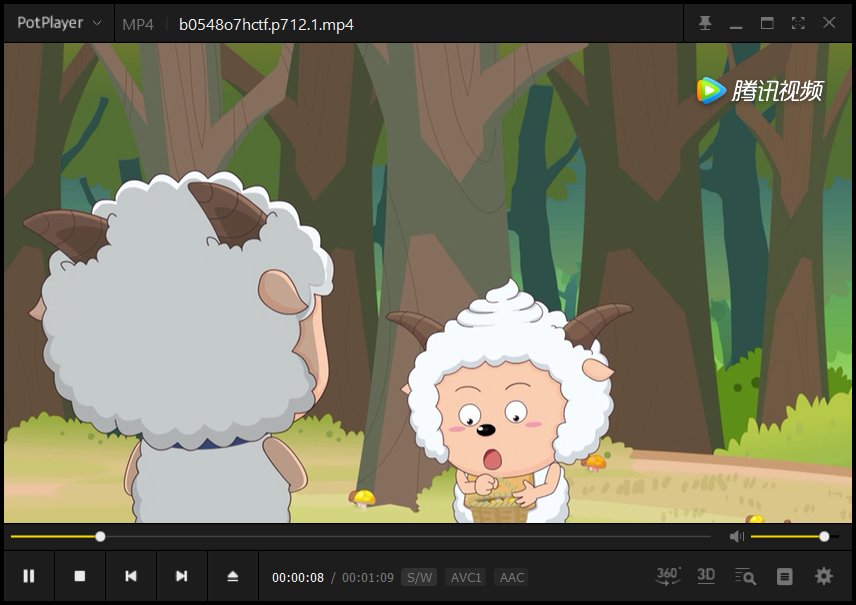Click the video display area
This screenshot has height=605, width=856.
tap(427, 283)
